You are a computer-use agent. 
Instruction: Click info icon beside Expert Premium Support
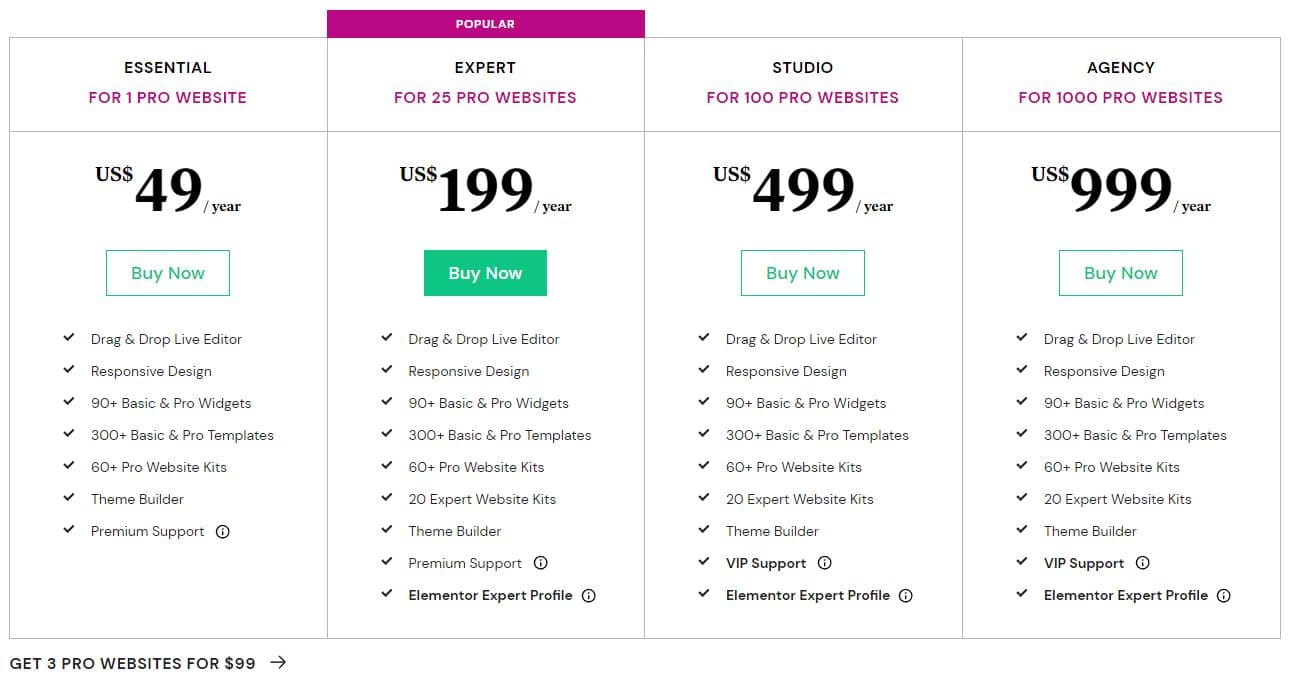tap(541, 563)
